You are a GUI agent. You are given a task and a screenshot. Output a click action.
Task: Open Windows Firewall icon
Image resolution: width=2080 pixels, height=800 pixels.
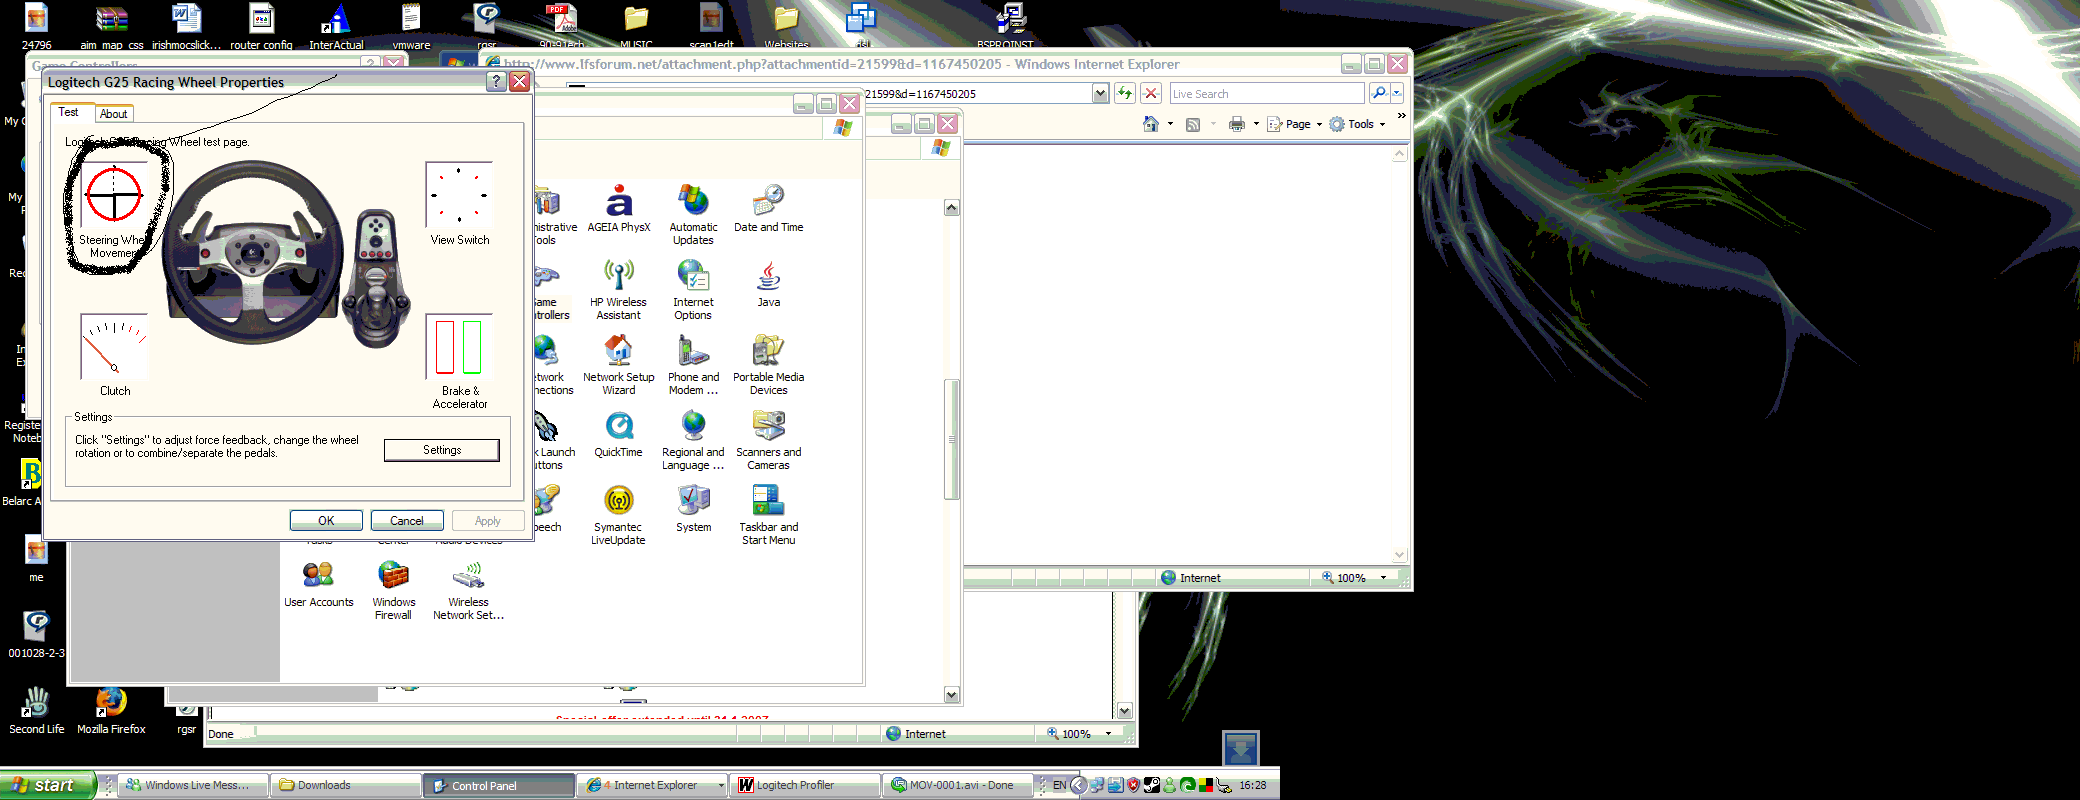pos(393,589)
